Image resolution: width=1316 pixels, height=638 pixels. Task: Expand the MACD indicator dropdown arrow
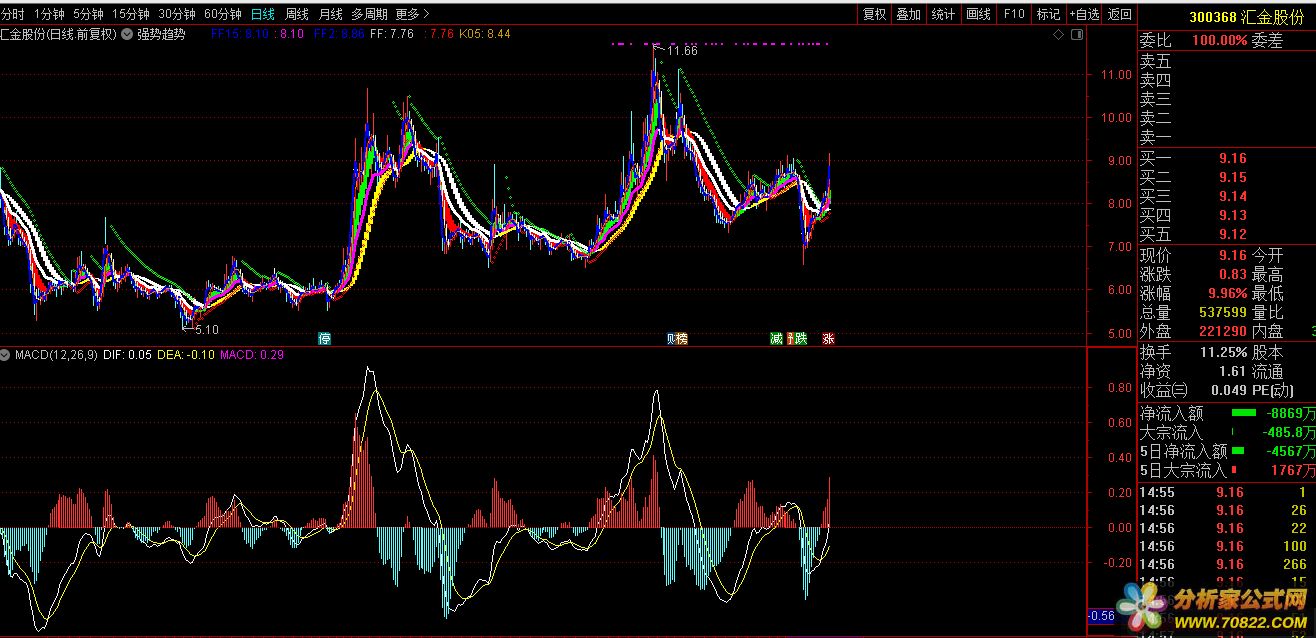coord(6,354)
